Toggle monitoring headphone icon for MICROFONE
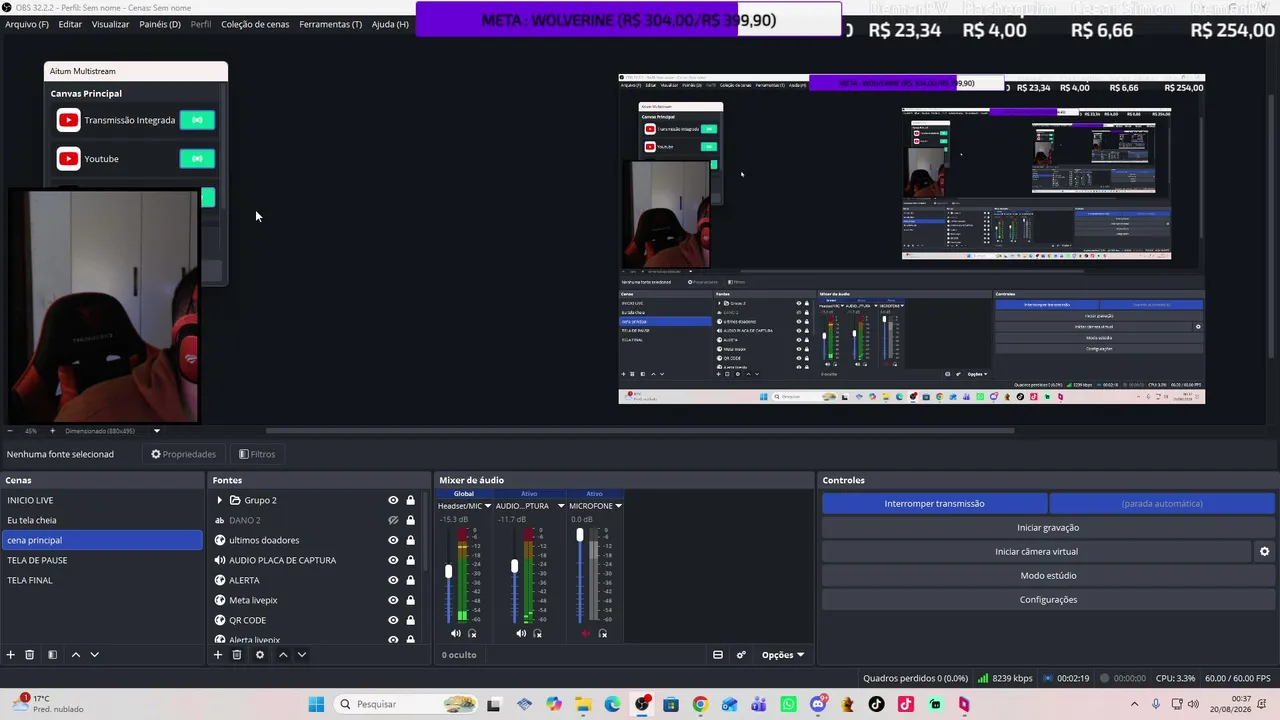This screenshot has width=1280, height=720. 602,633
